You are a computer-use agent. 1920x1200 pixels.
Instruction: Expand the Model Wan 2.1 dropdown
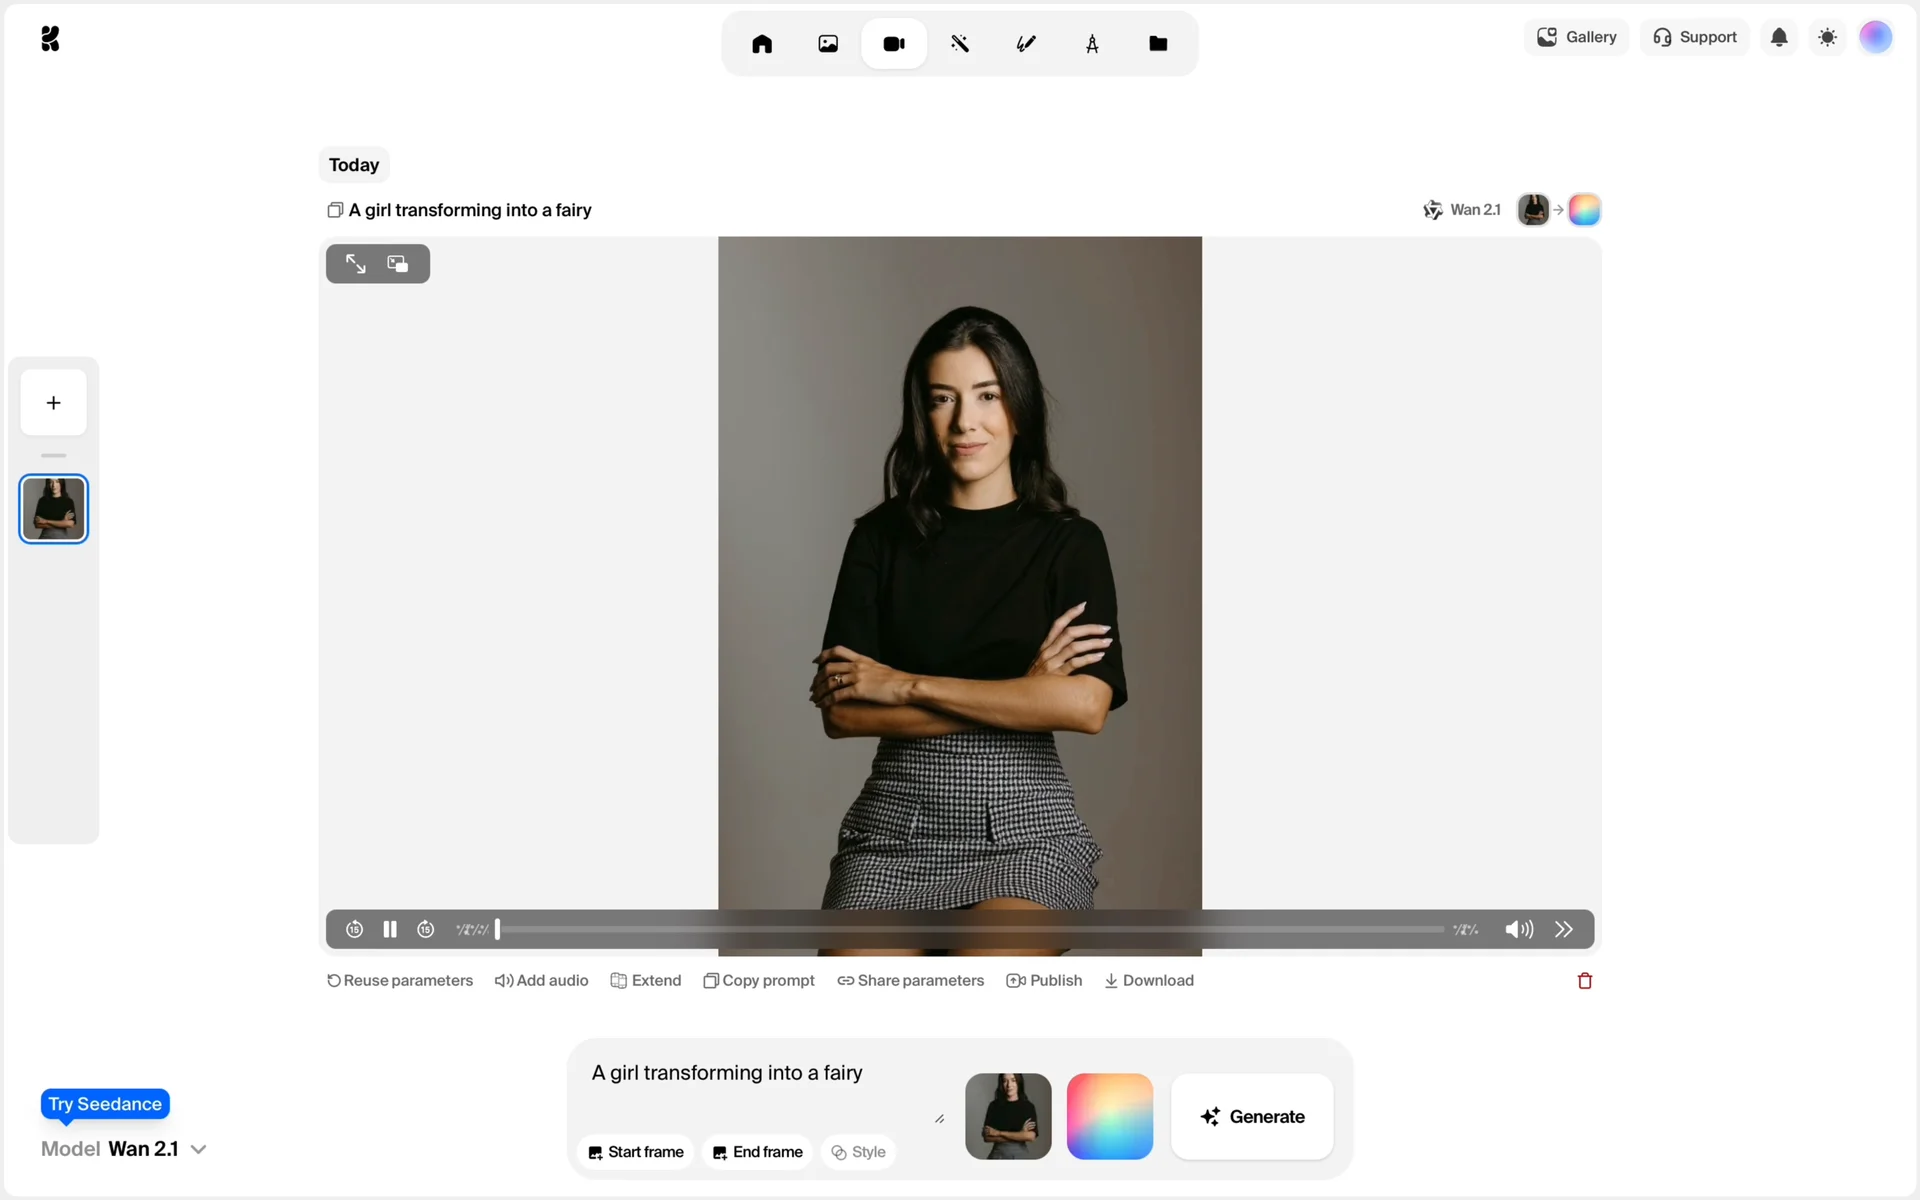(198, 1149)
